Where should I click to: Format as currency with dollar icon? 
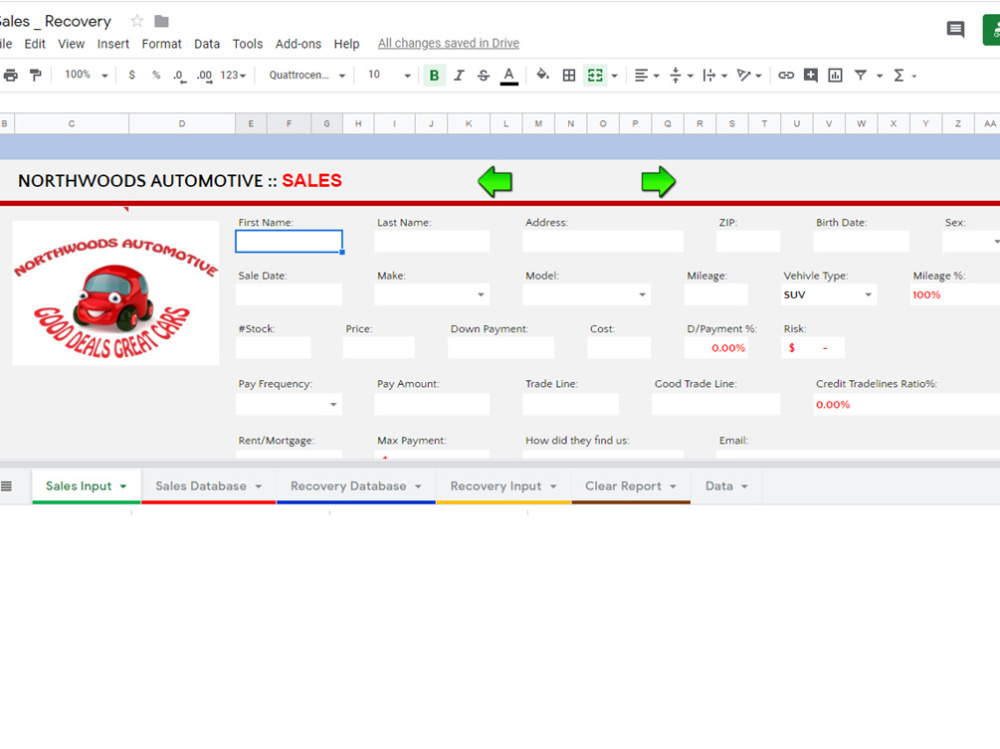pos(131,75)
